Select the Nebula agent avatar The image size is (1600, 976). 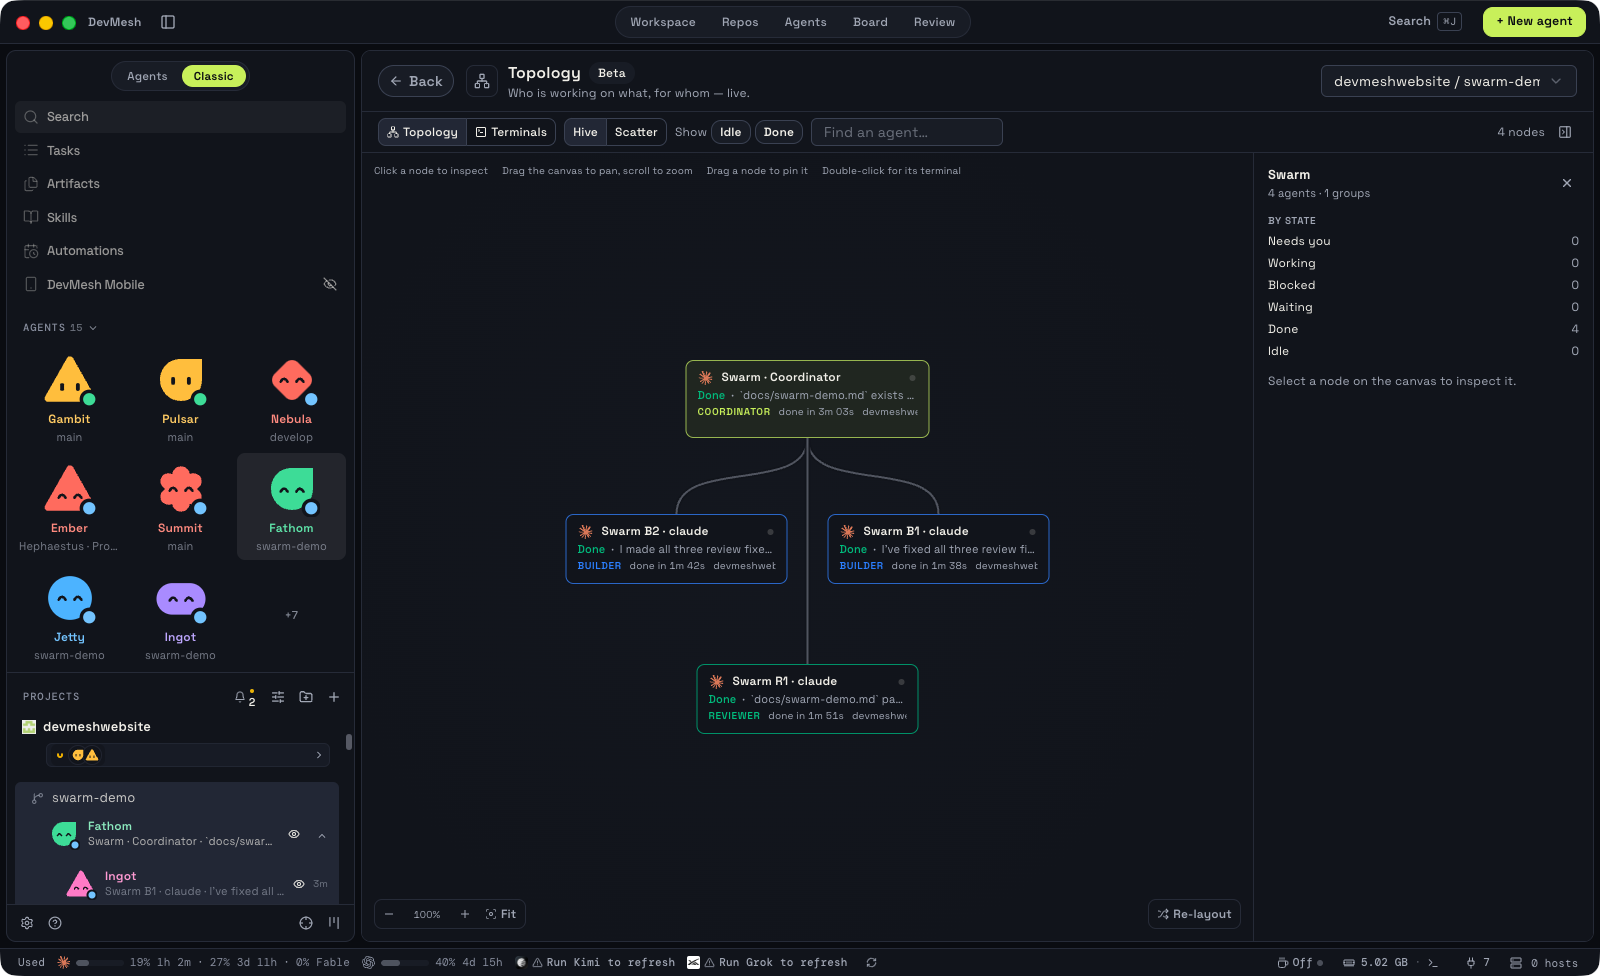click(x=291, y=381)
